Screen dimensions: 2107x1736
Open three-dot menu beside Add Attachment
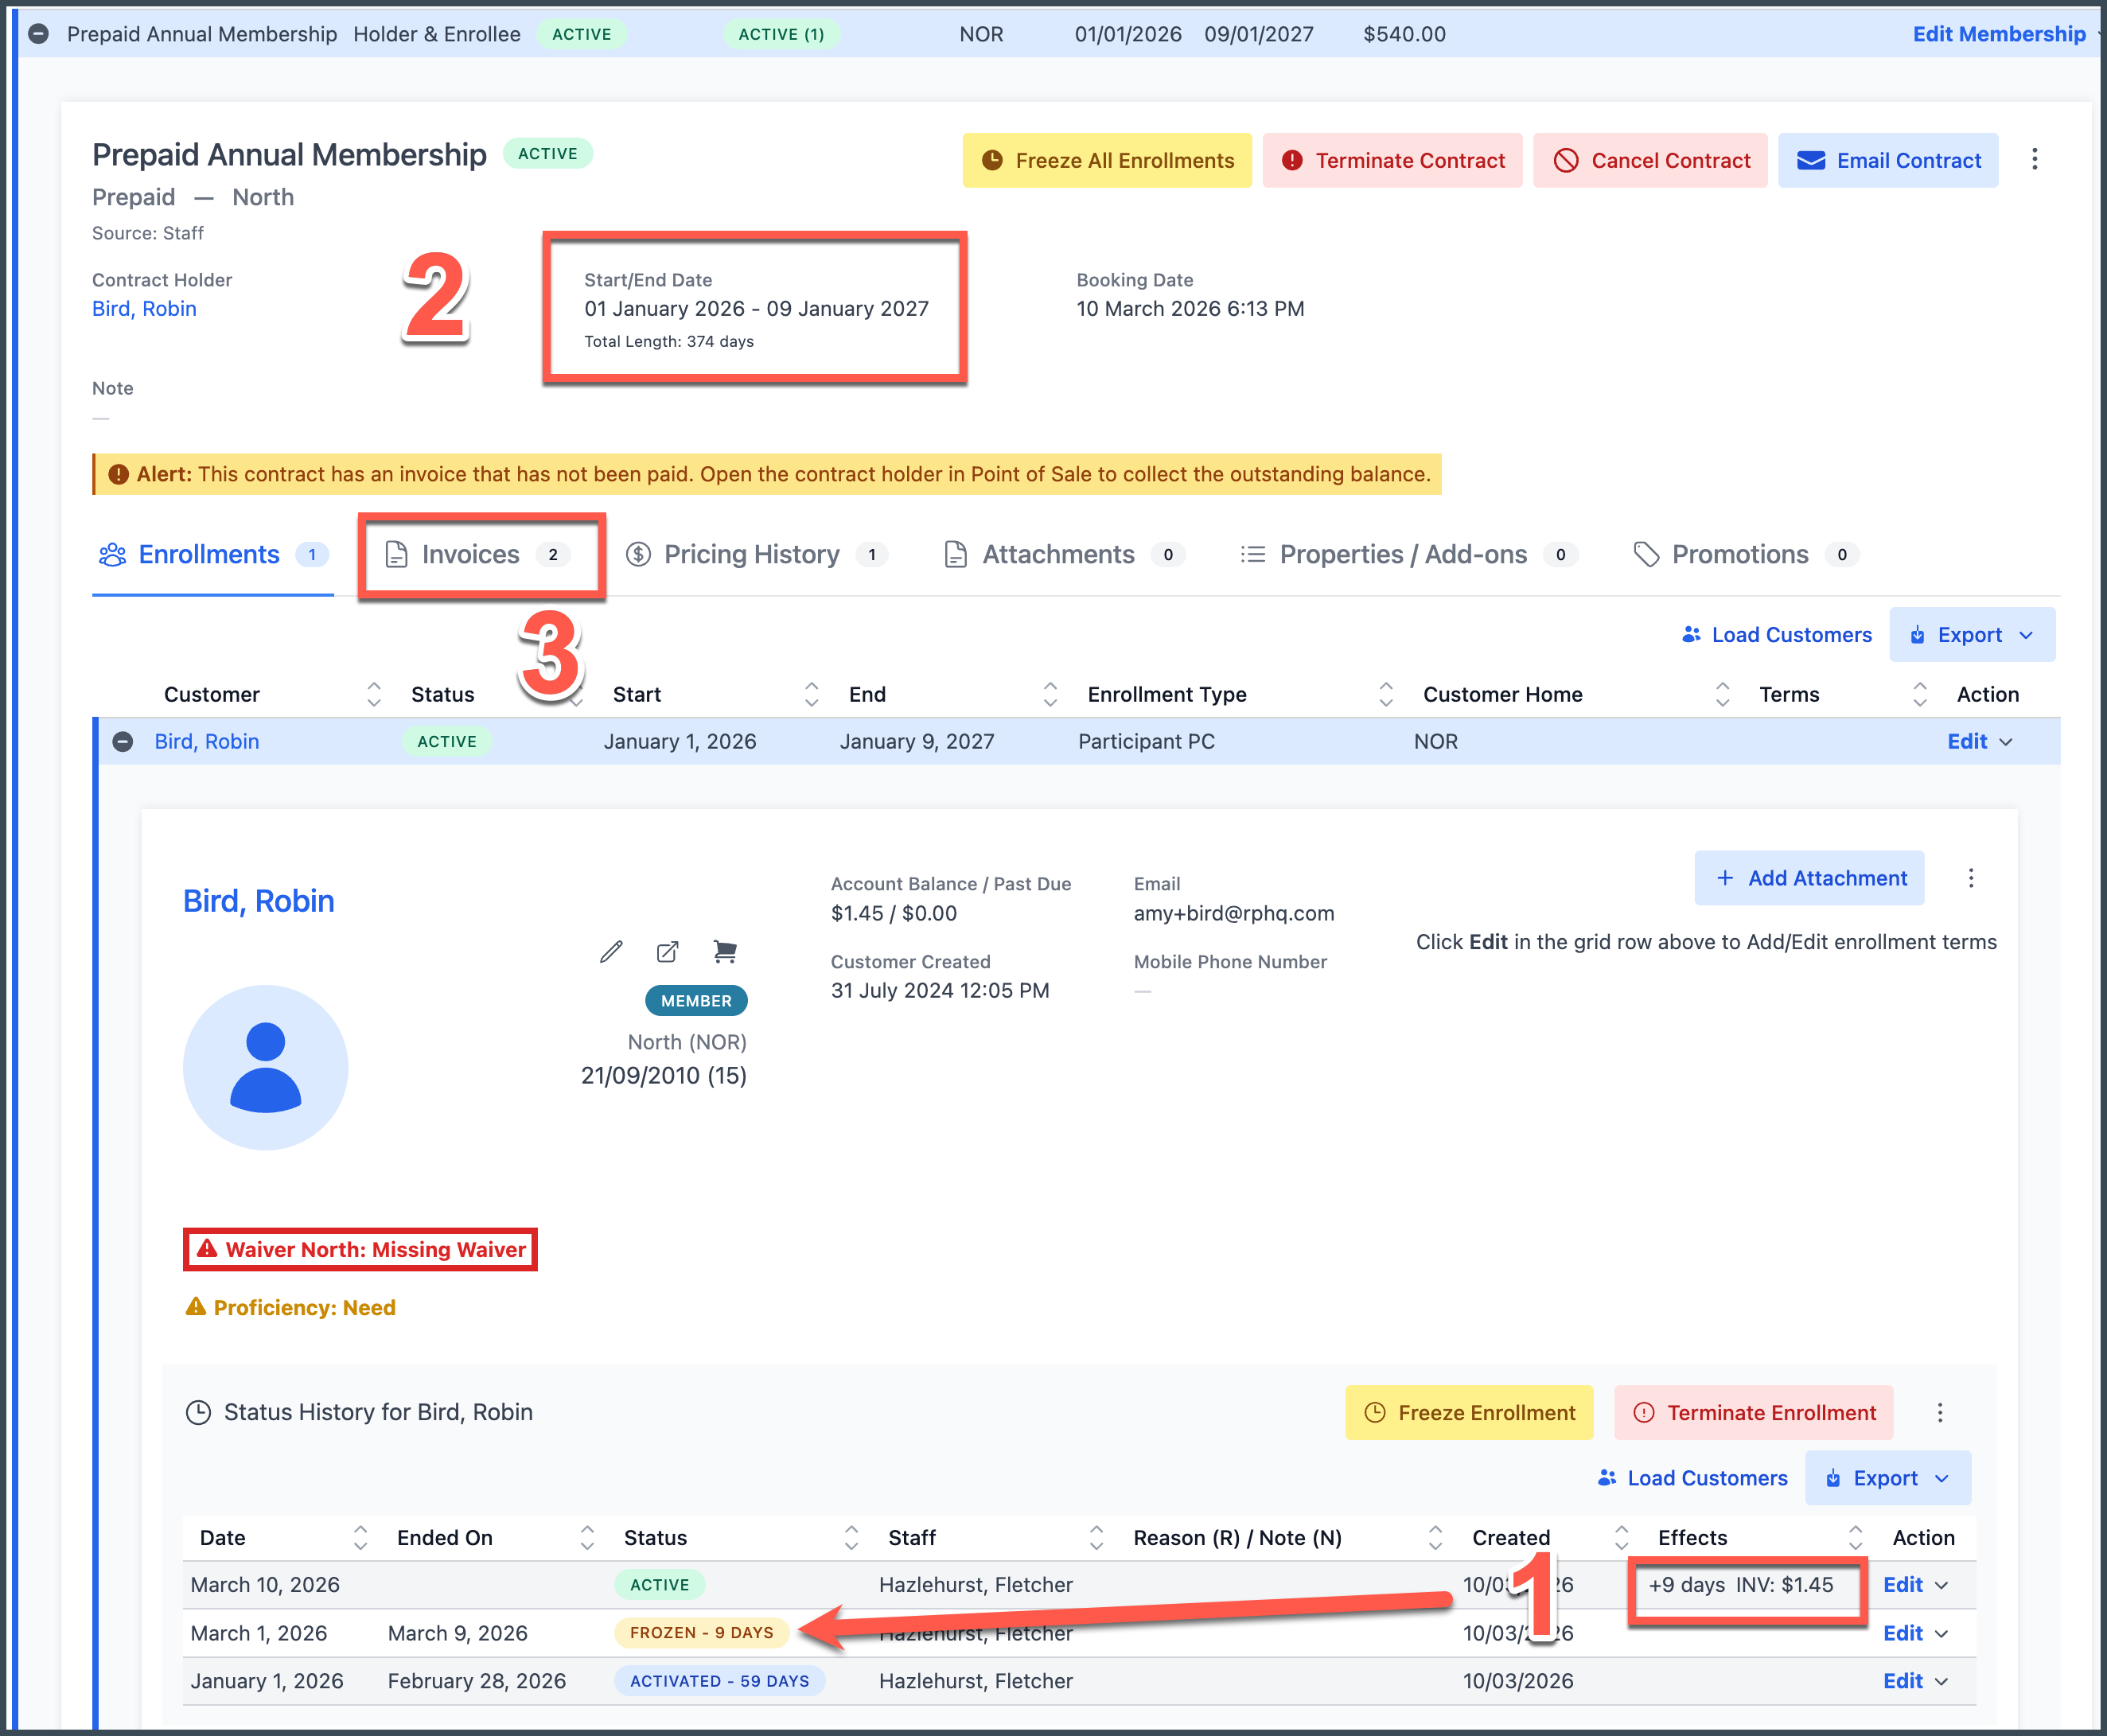[x=1970, y=878]
